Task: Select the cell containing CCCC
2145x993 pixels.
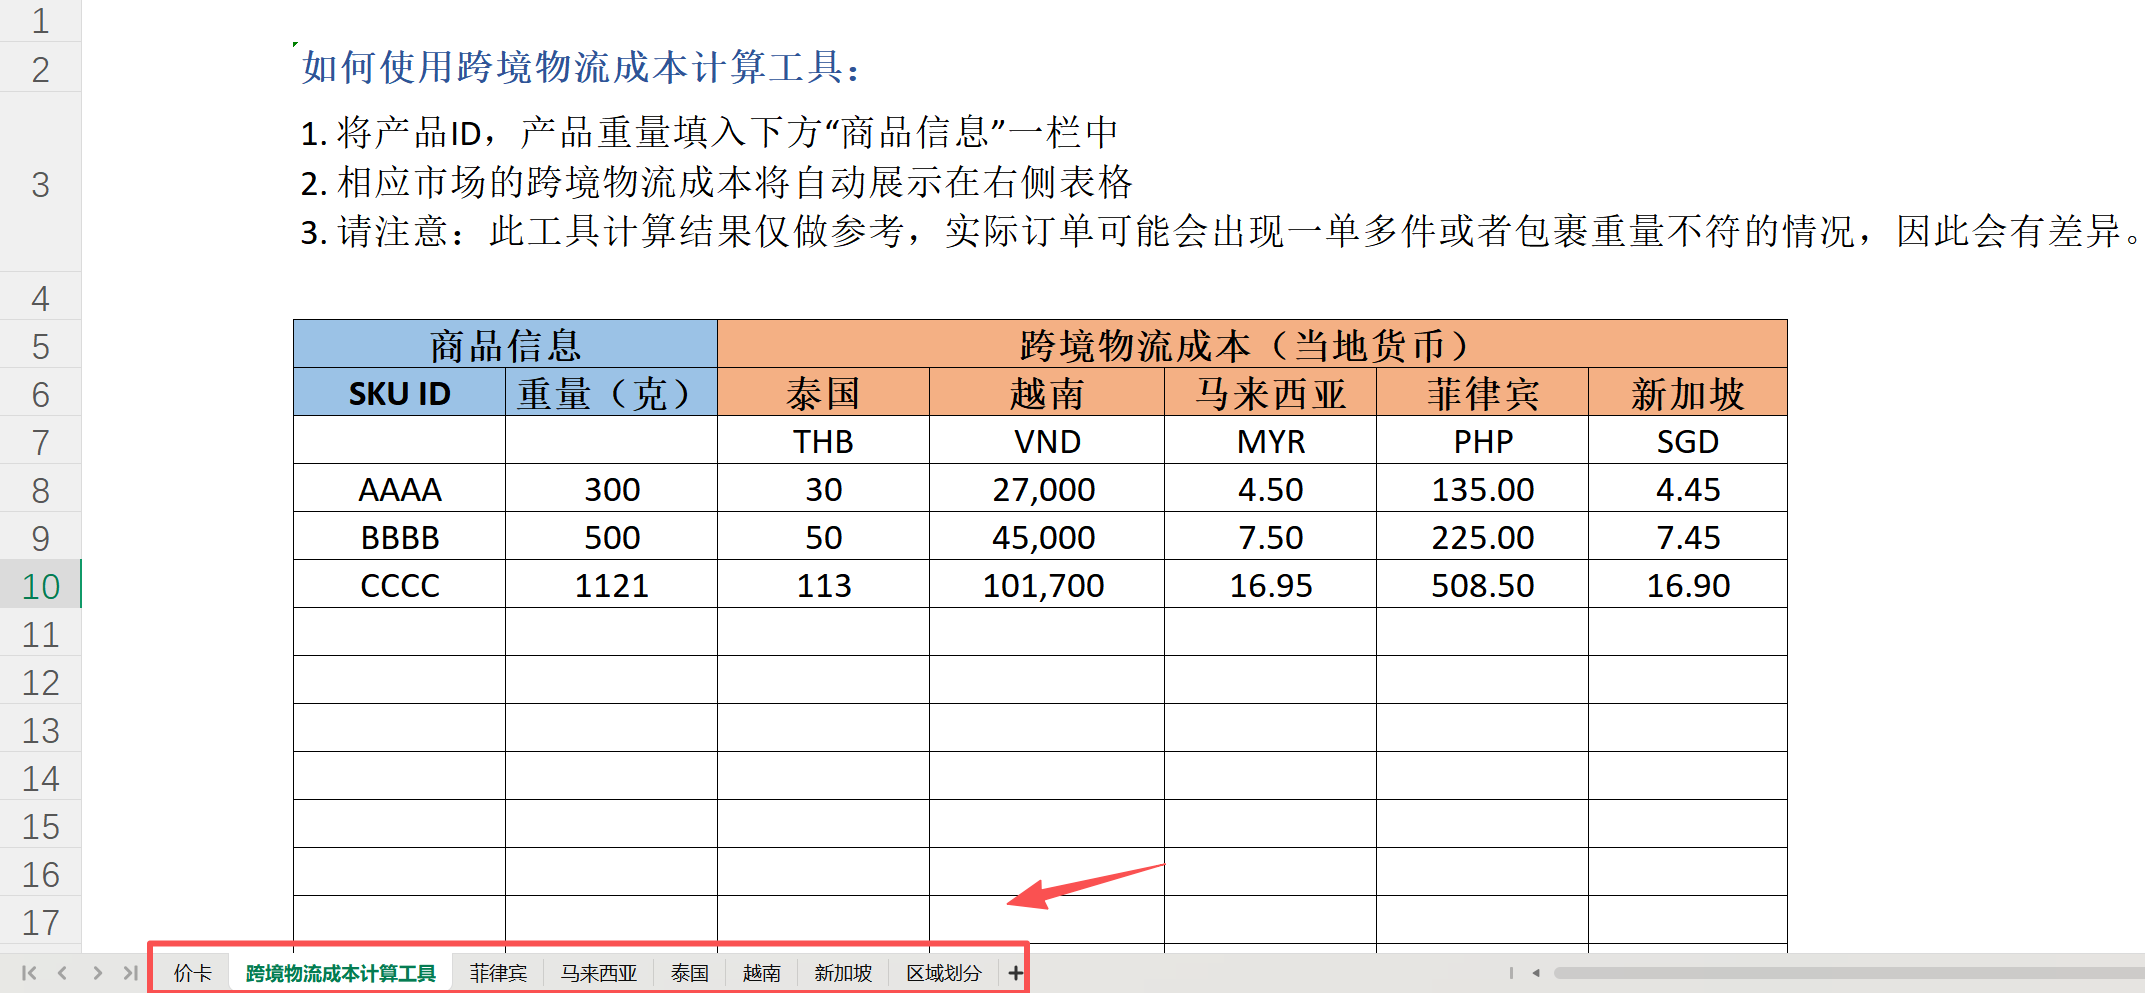Action: click(399, 585)
